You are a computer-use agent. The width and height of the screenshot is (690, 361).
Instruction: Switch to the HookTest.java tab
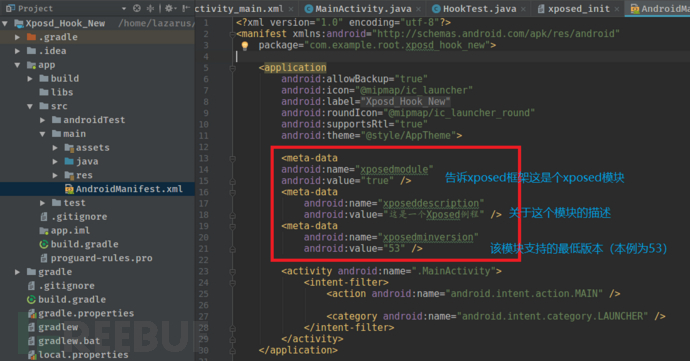tap(480, 9)
